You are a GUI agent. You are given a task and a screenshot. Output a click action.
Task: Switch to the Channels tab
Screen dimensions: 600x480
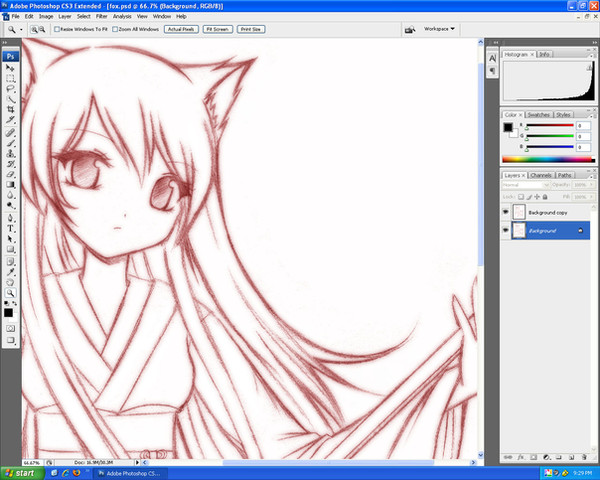click(541, 175)
